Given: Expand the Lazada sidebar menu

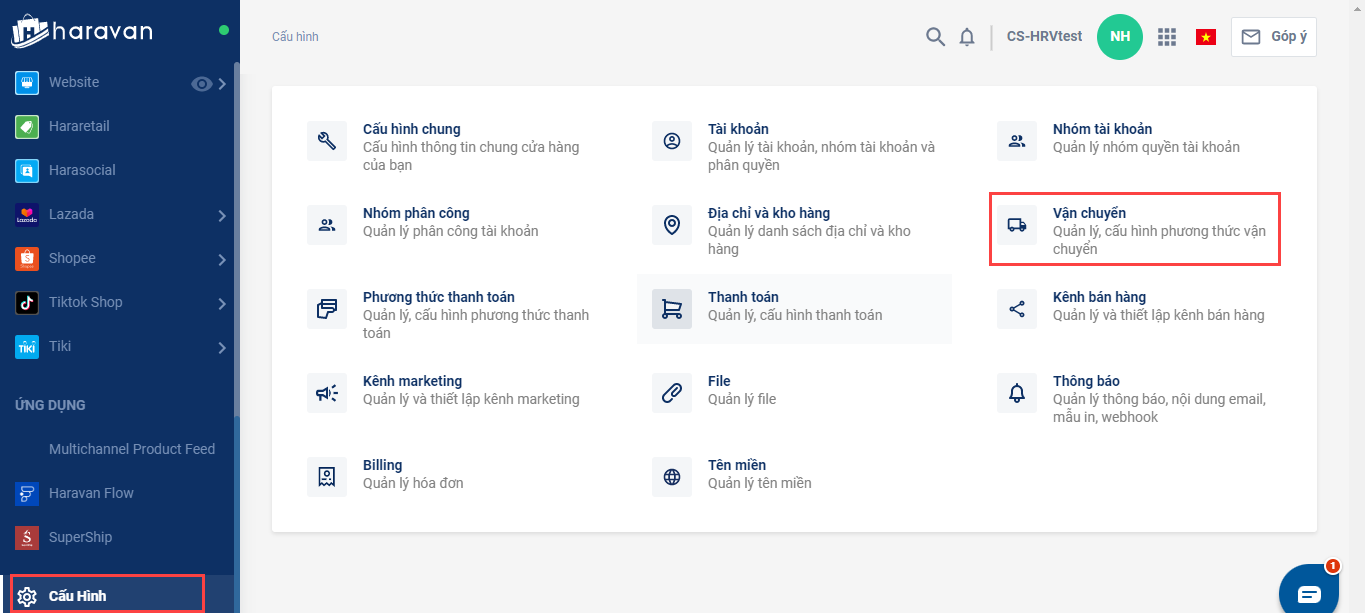Looking at the screenshot, I should [x=222, y=215].
